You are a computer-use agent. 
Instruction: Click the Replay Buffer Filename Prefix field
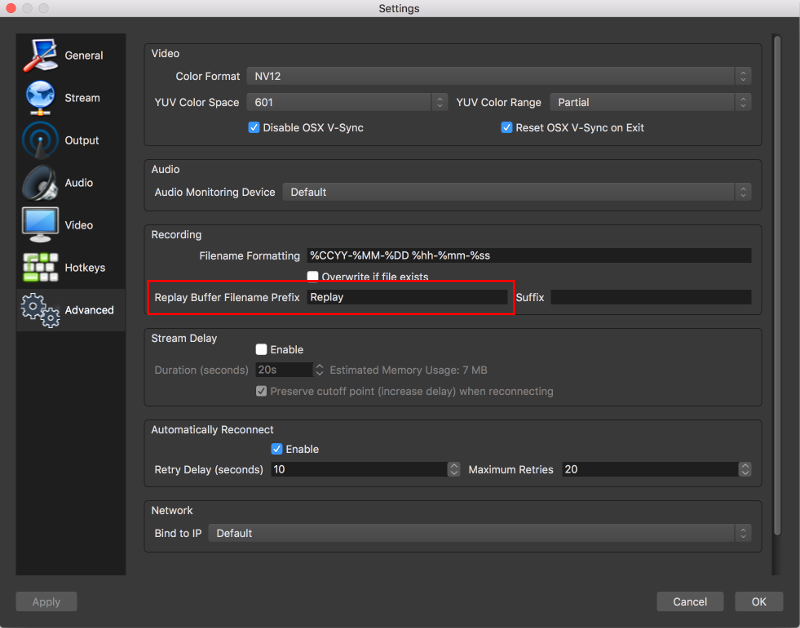coord(407,297)
